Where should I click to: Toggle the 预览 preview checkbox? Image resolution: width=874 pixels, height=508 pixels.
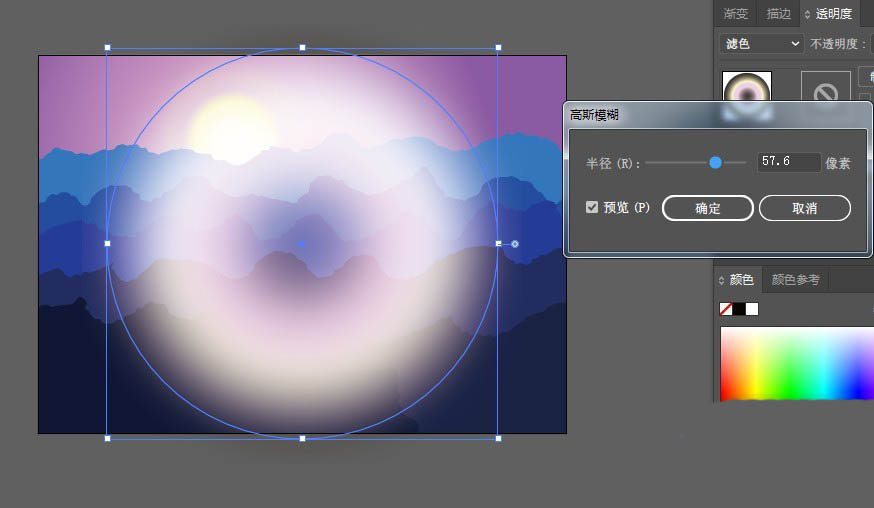pos(592,207)
